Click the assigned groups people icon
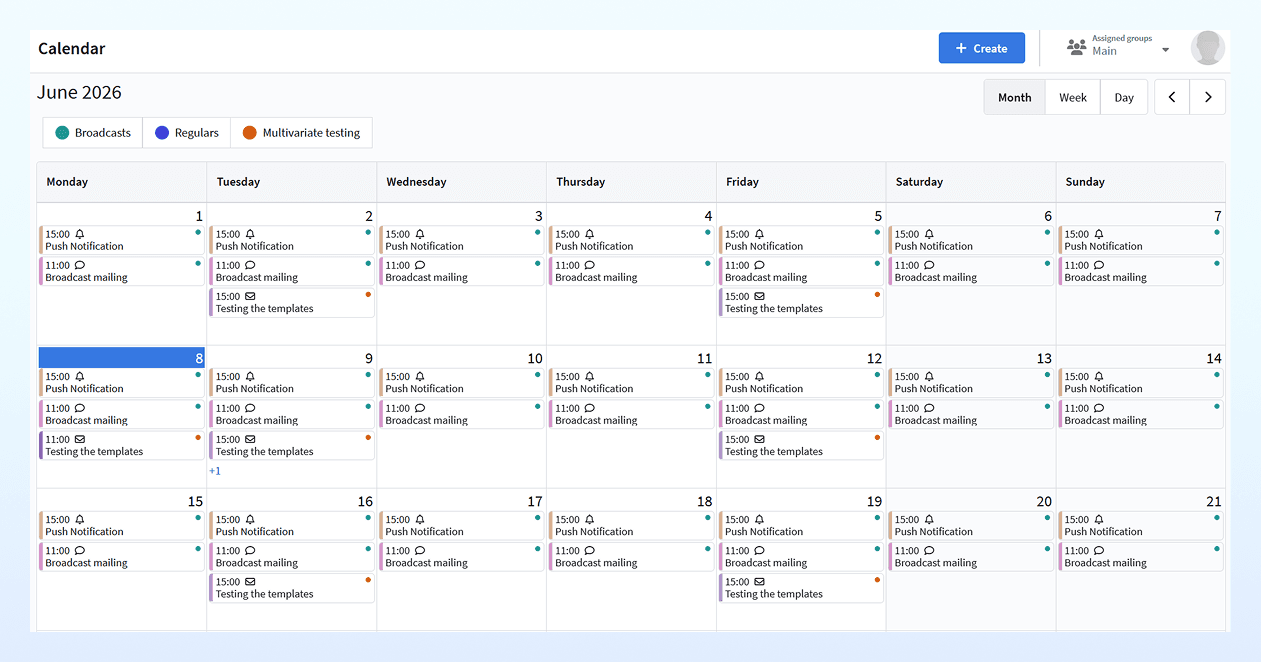This screenshot has width=1261, height=662. tap(1076, 47)
